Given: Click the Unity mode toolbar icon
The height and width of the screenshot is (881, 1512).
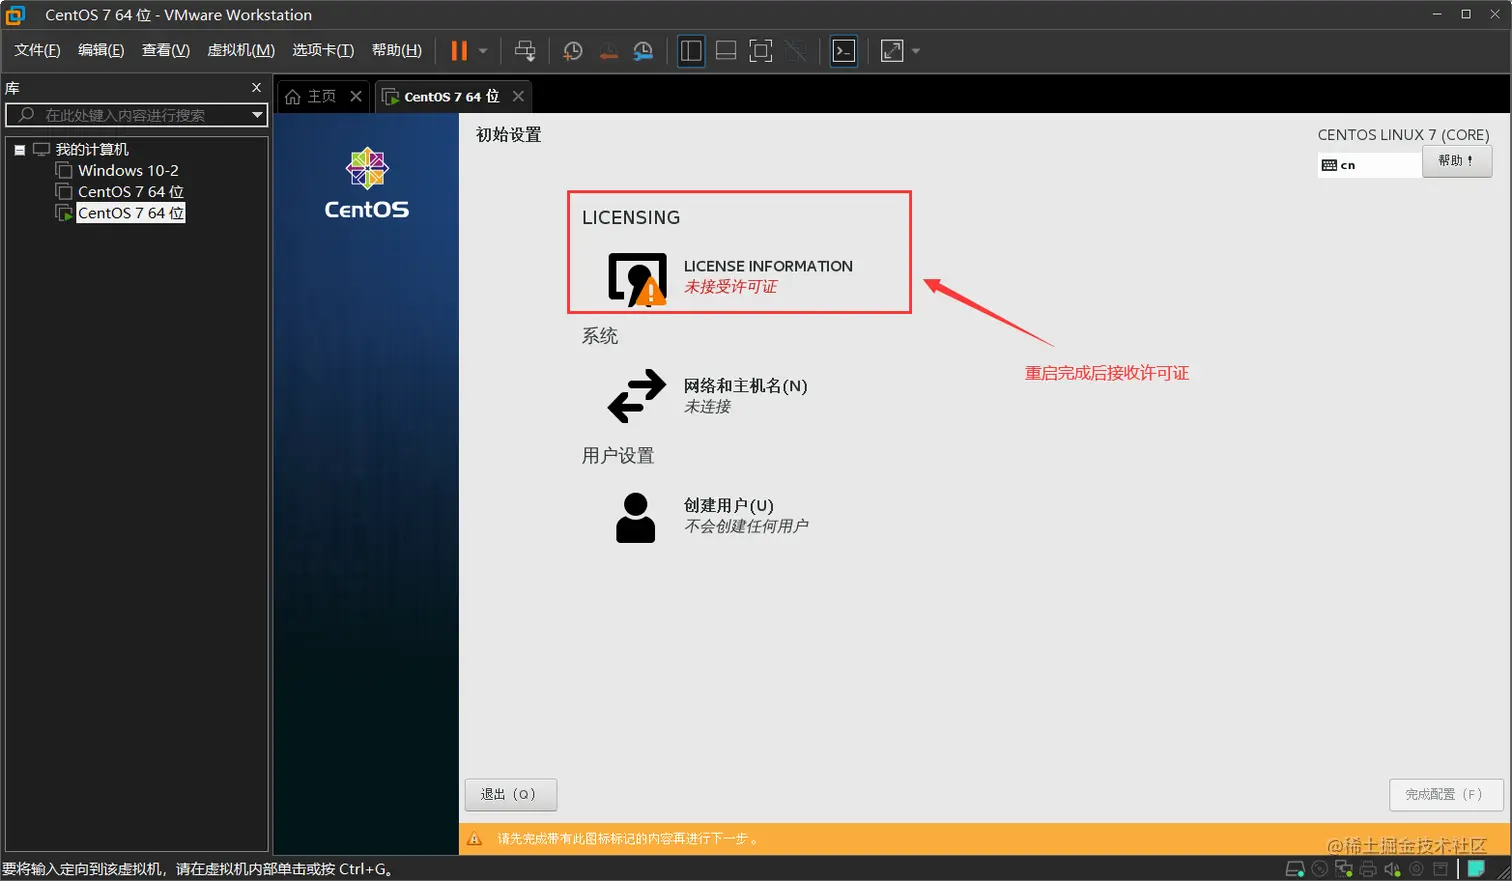Looking at the screenshot, I should [x=796, y=51].
